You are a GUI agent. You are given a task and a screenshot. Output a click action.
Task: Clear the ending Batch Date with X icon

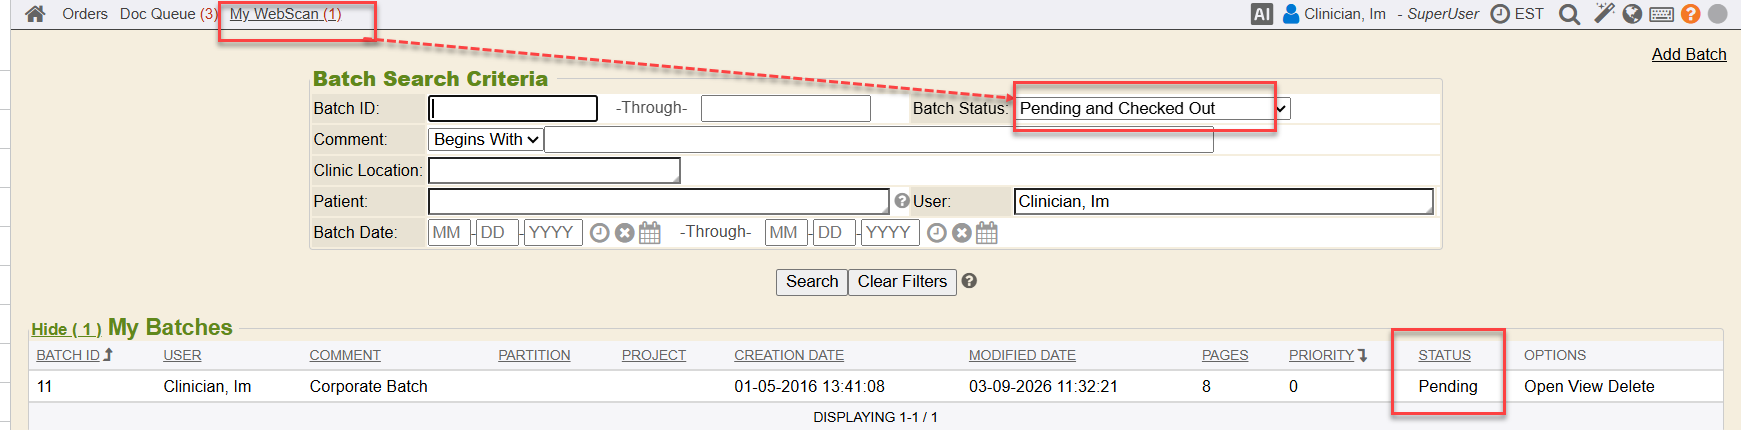click(x=961, y=233)
